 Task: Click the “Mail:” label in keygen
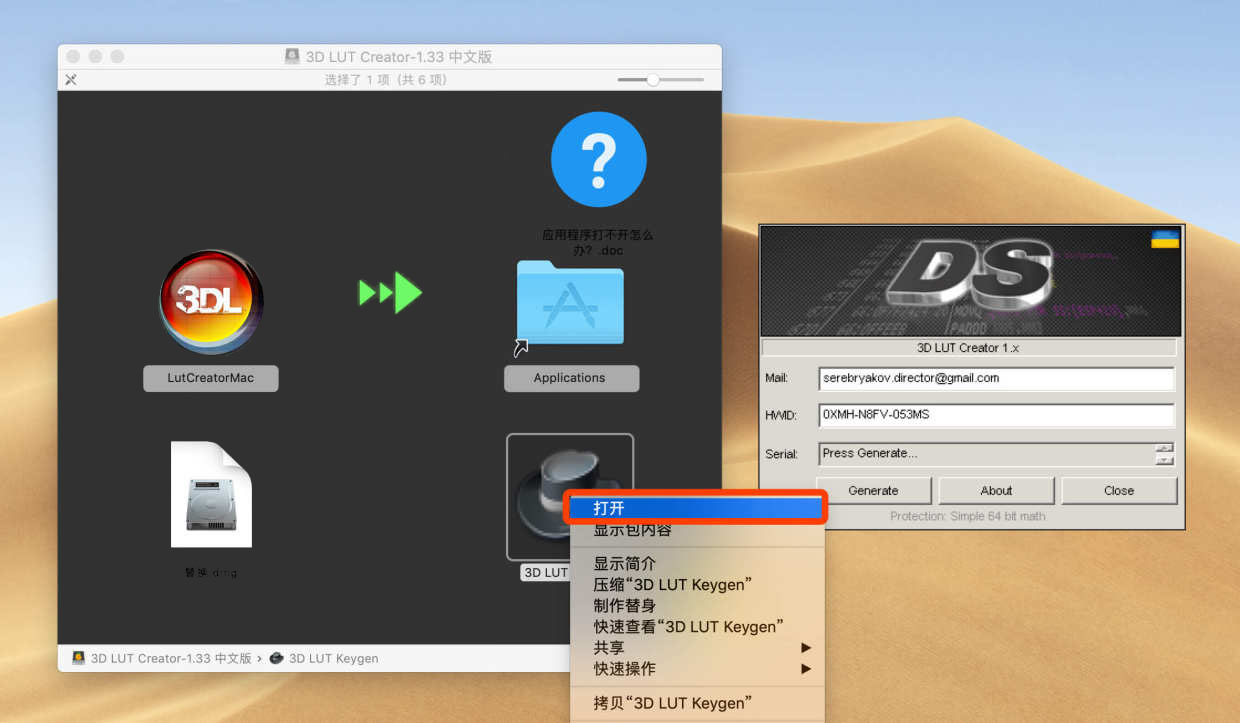coord(777,378)
